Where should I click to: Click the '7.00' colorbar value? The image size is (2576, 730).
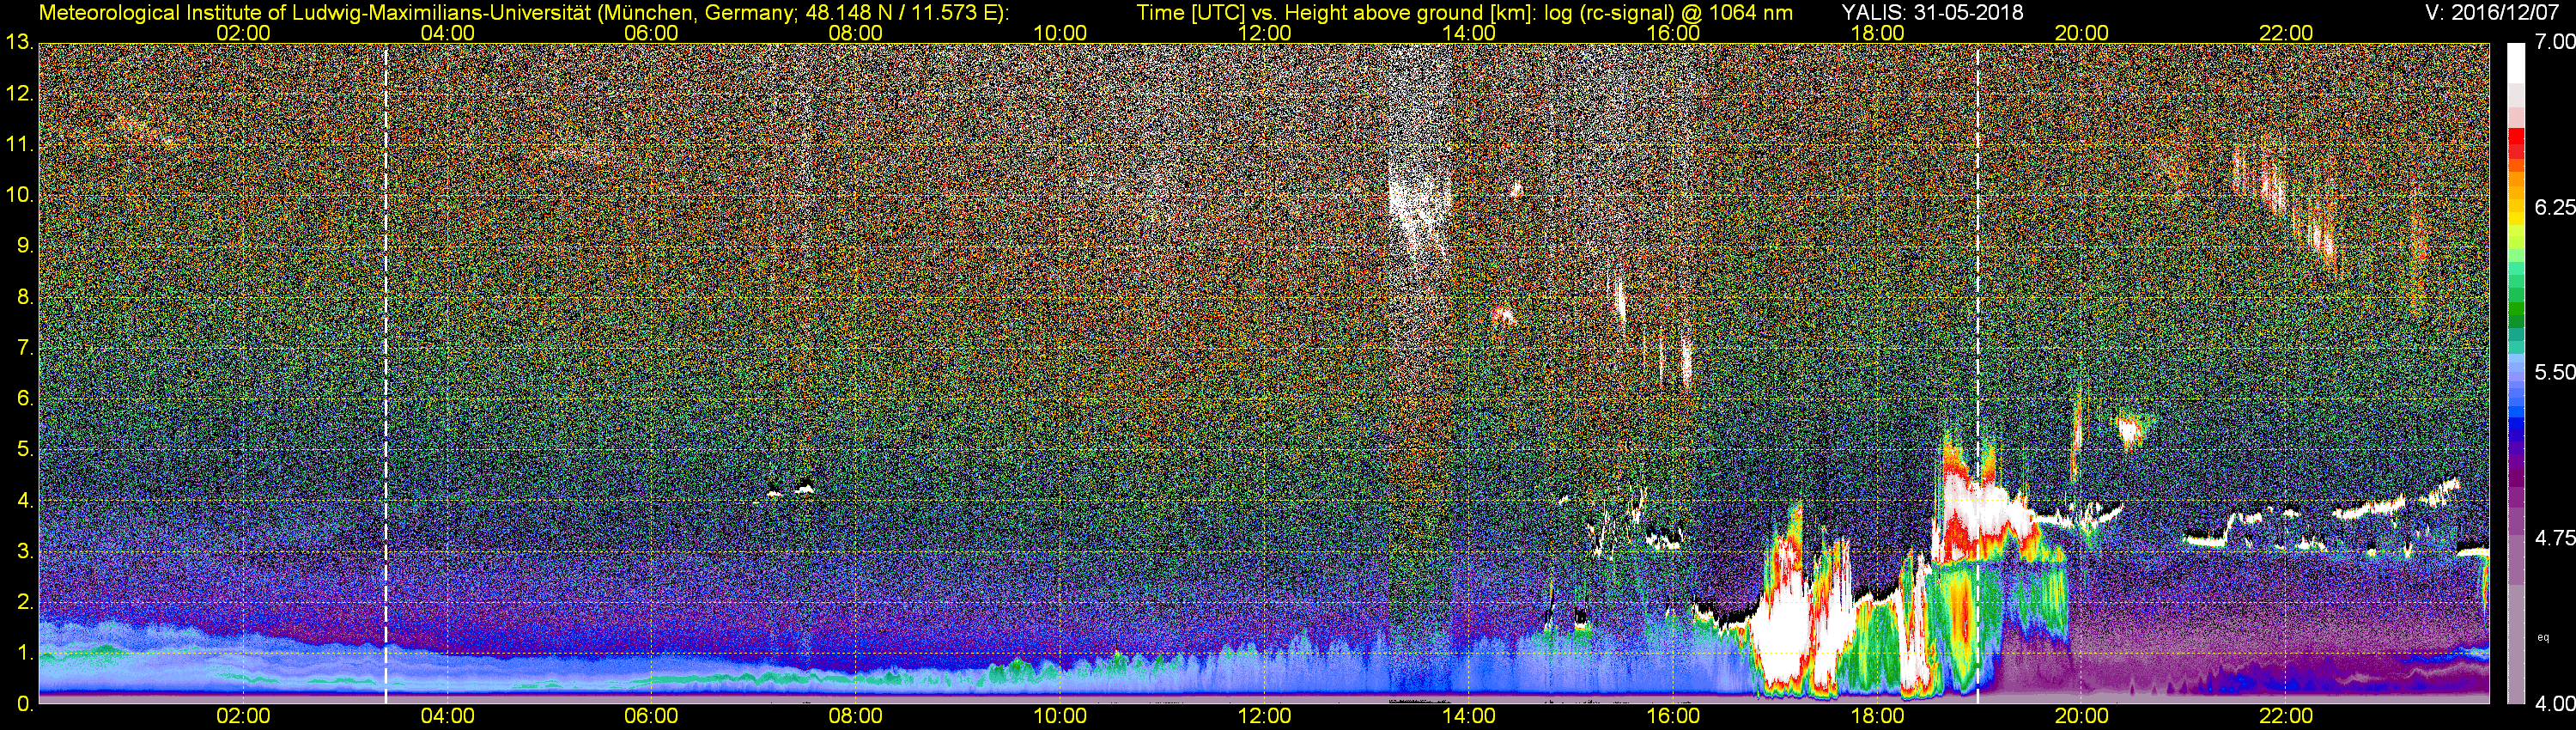tap(2554, 42)
